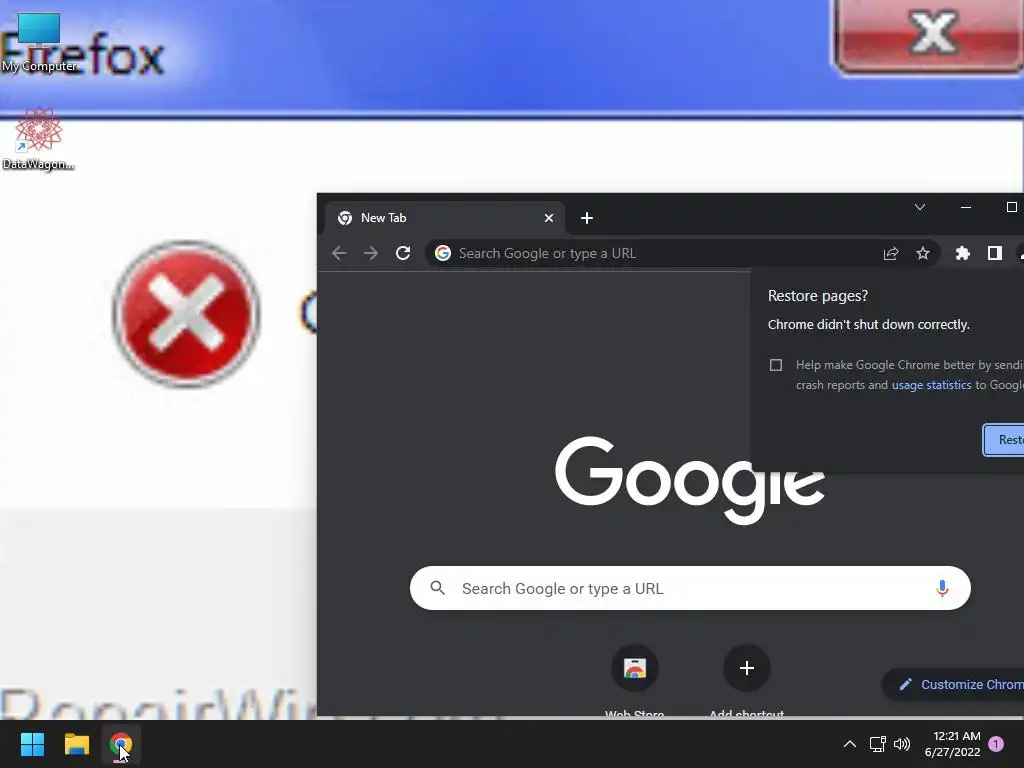Image resolution: width=1024 pixels, height=768 pixels.
Task: Open the network status tray icon
Action: [877, 744]
